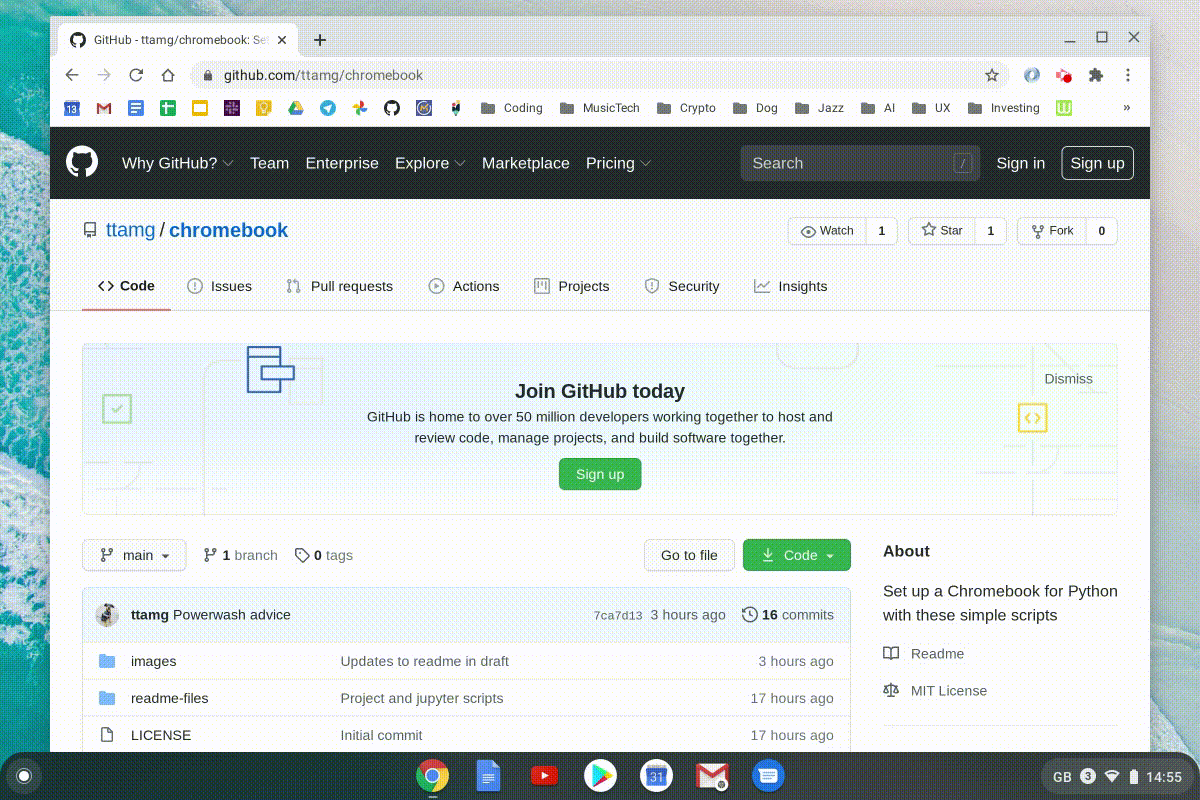Click Sign in in the header
The width and height of the screenshot is (1200, 800).
[1020, 163]
